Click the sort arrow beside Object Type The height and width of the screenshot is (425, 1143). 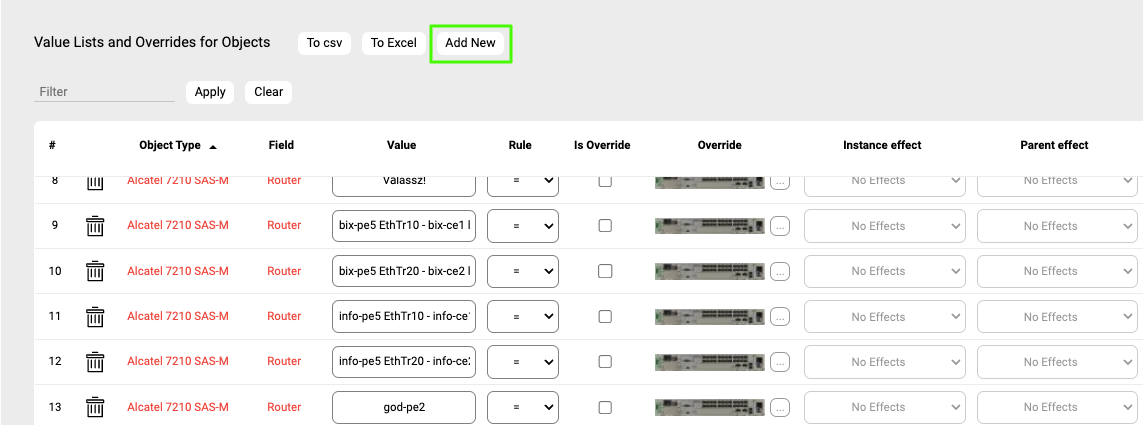tap(213, 146)
